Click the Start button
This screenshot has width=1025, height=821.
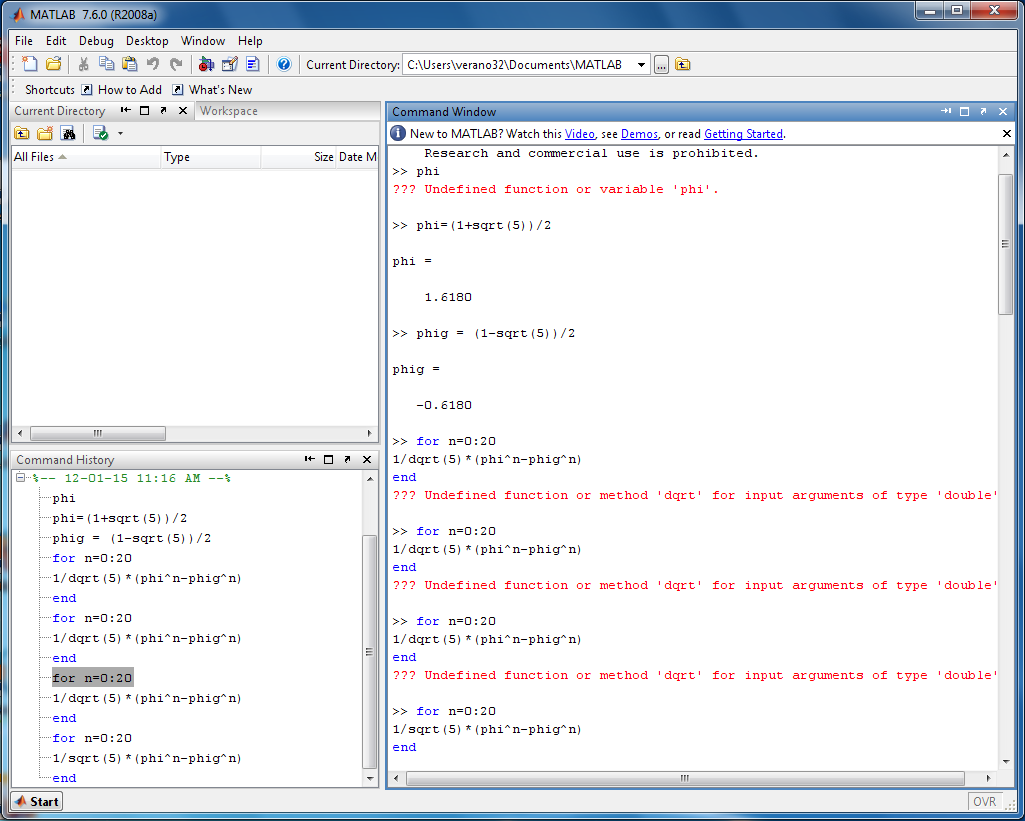[36, 801]
